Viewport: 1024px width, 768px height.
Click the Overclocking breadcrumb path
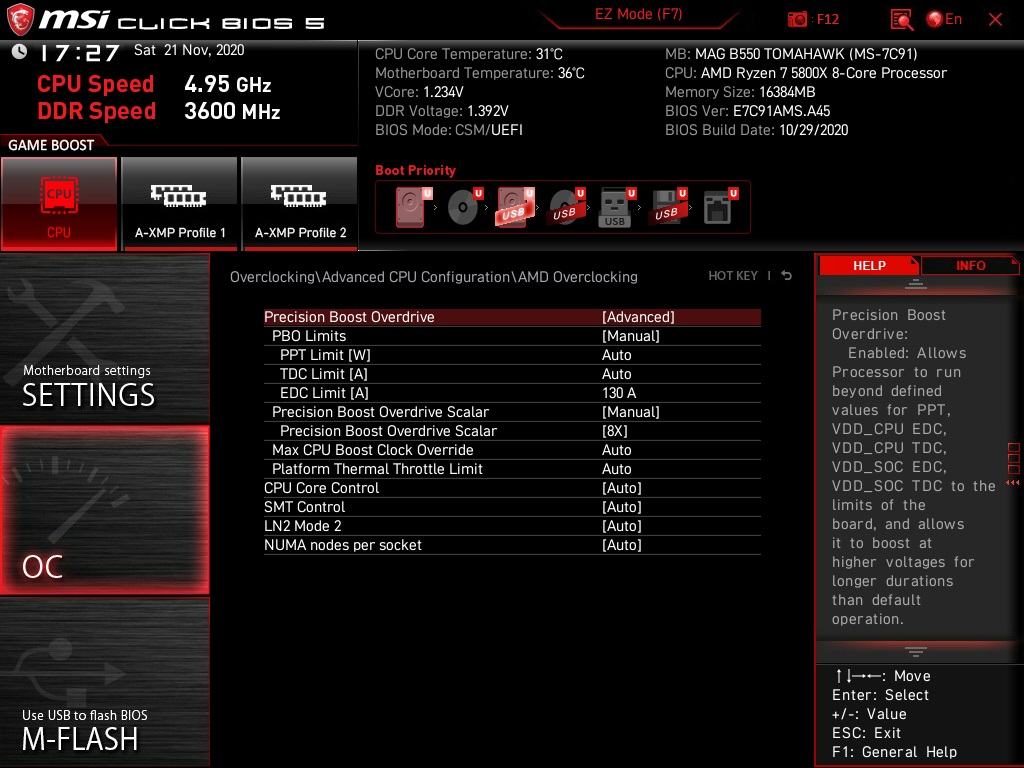(434, 277)
